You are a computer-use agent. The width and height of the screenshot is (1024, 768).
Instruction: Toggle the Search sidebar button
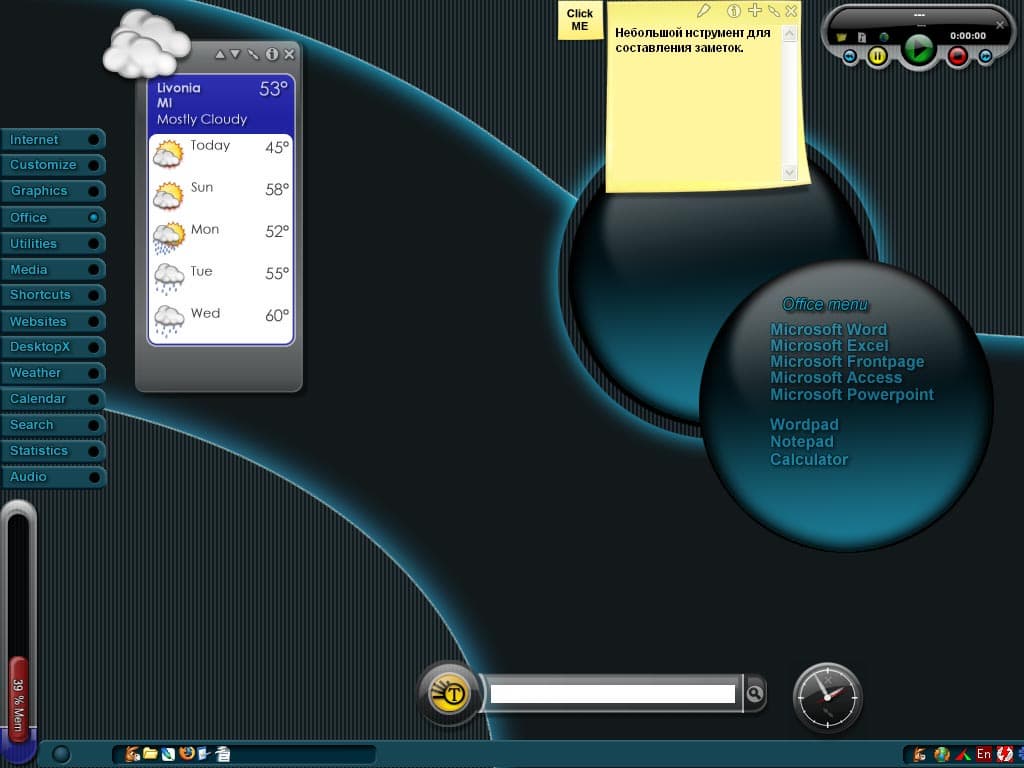click(53, 425)
